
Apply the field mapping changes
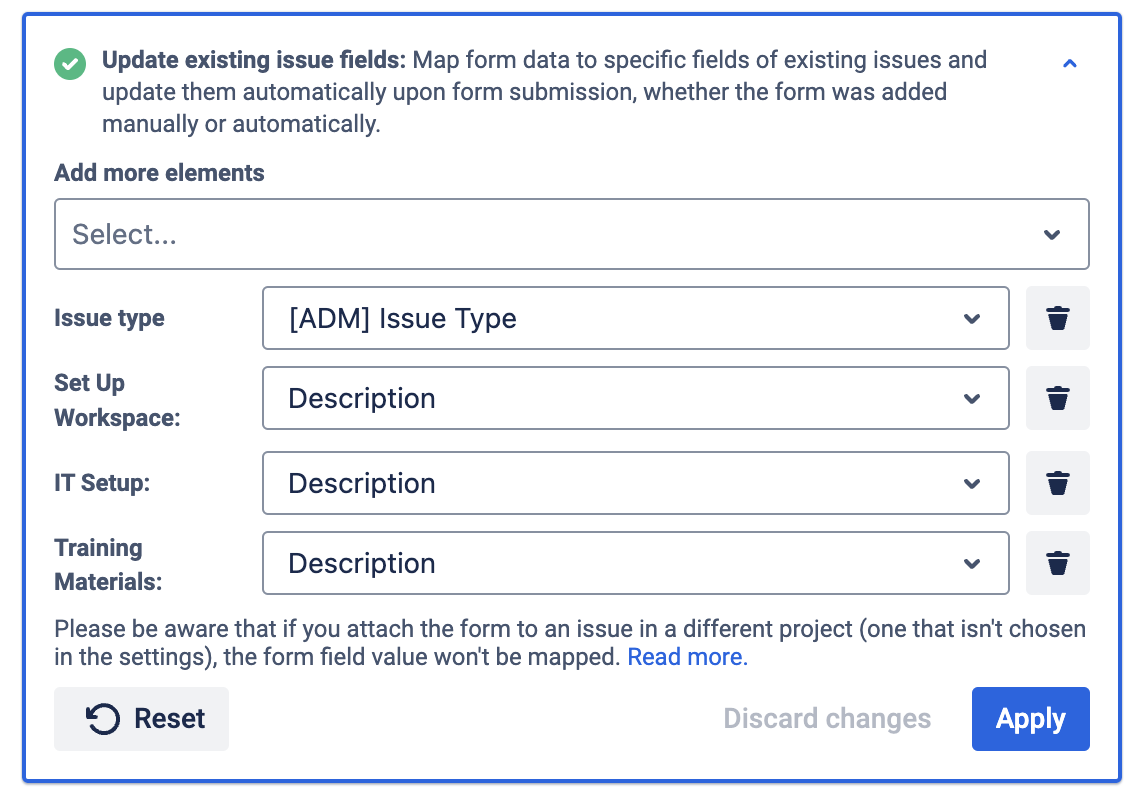click(x=1030, y=719)
